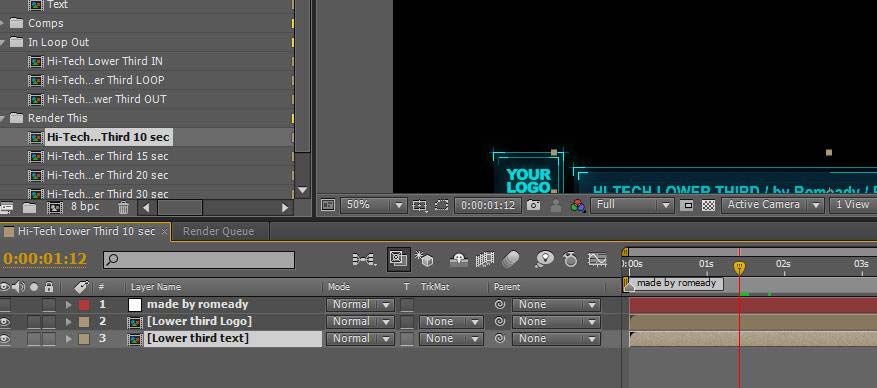
Task: Click the Brainstorm lightbulb icon
Action: click(x=544, y=259)
